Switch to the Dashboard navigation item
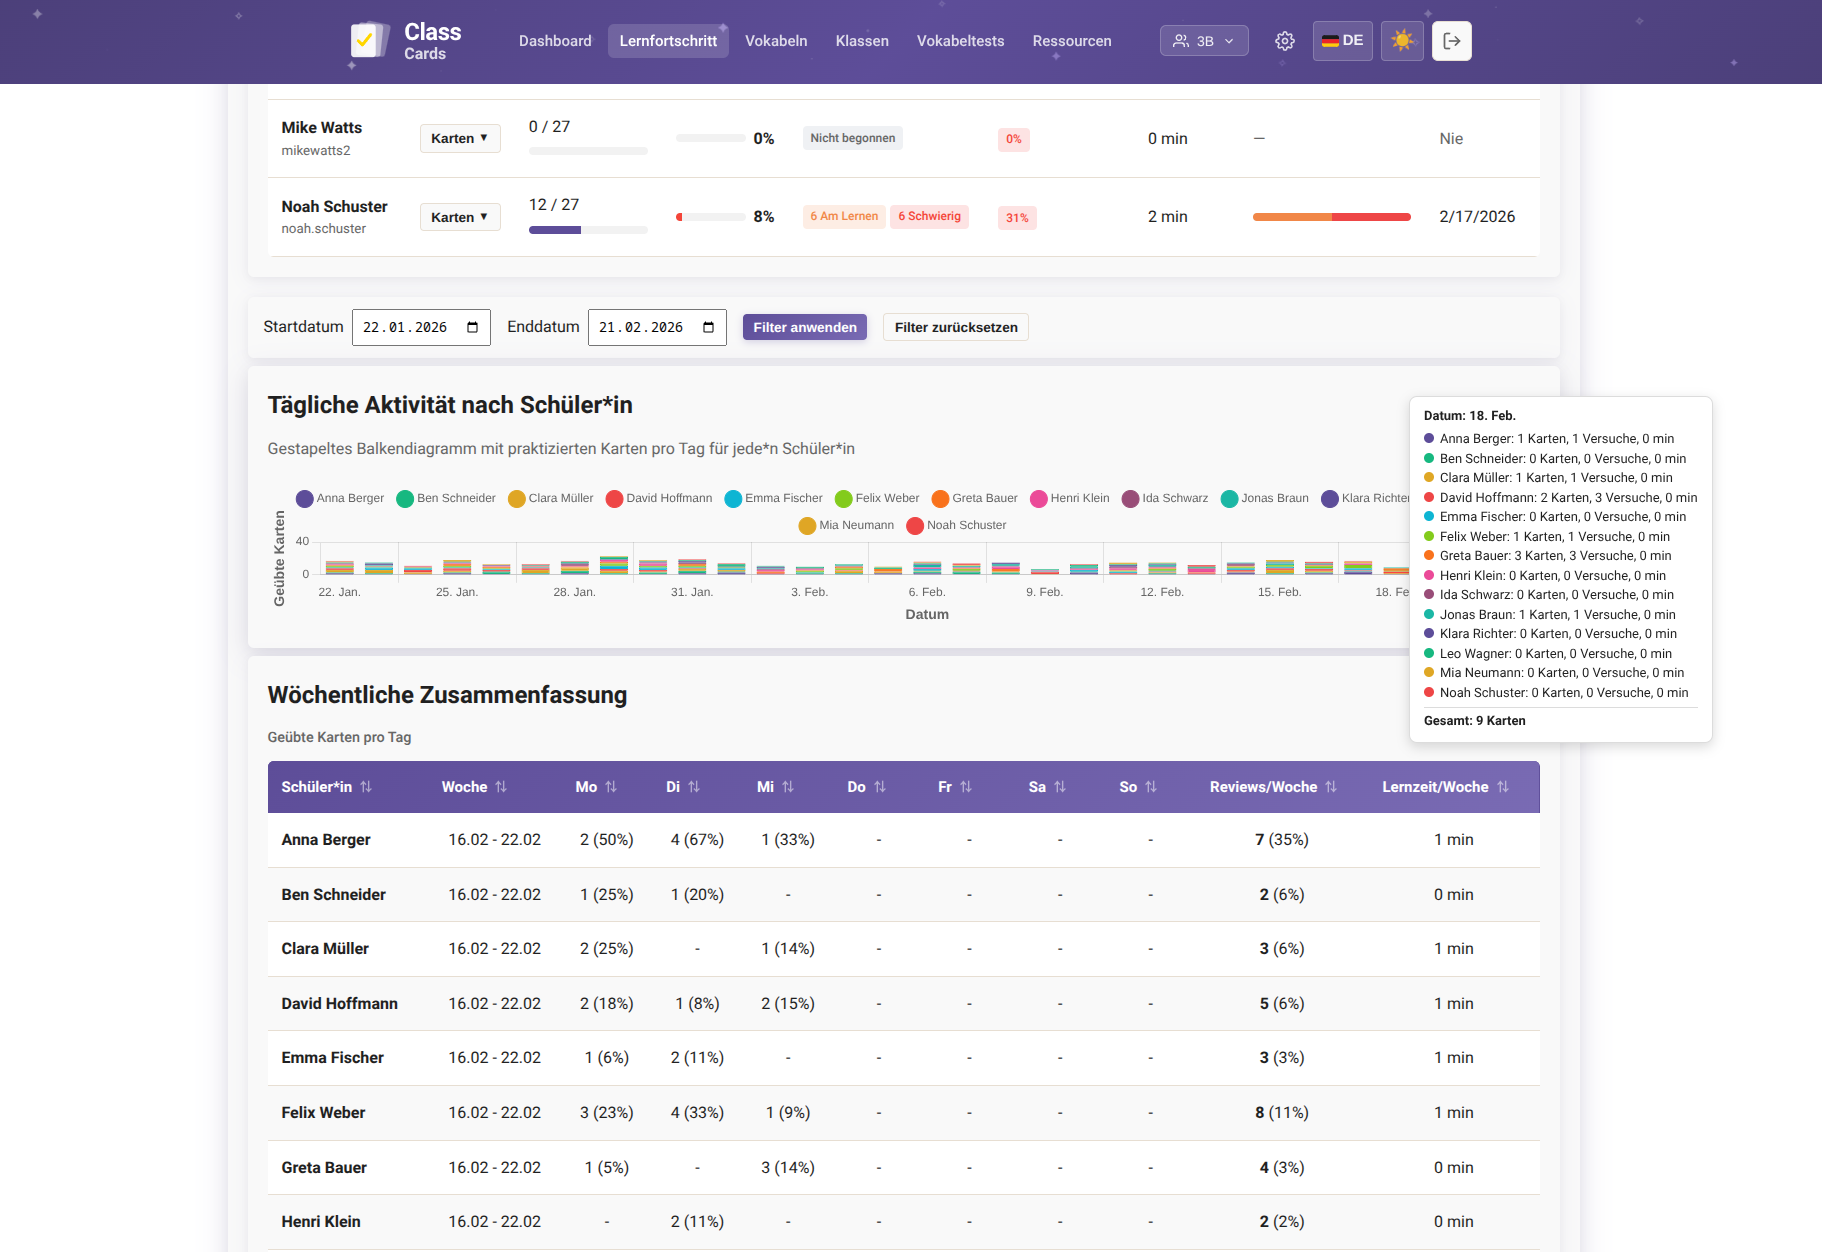The width and height of the screenshot is (1822, 1252). pyautogui.click(x=555, y=41)
